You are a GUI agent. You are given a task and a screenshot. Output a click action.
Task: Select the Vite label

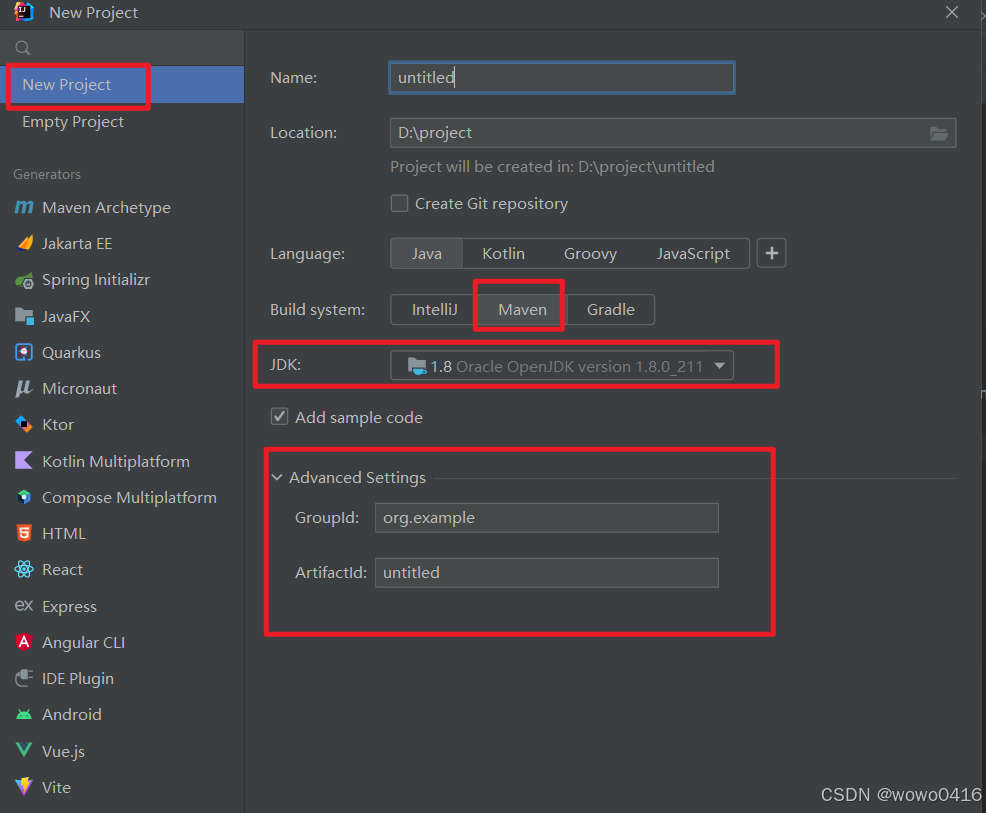click(56, 787)
